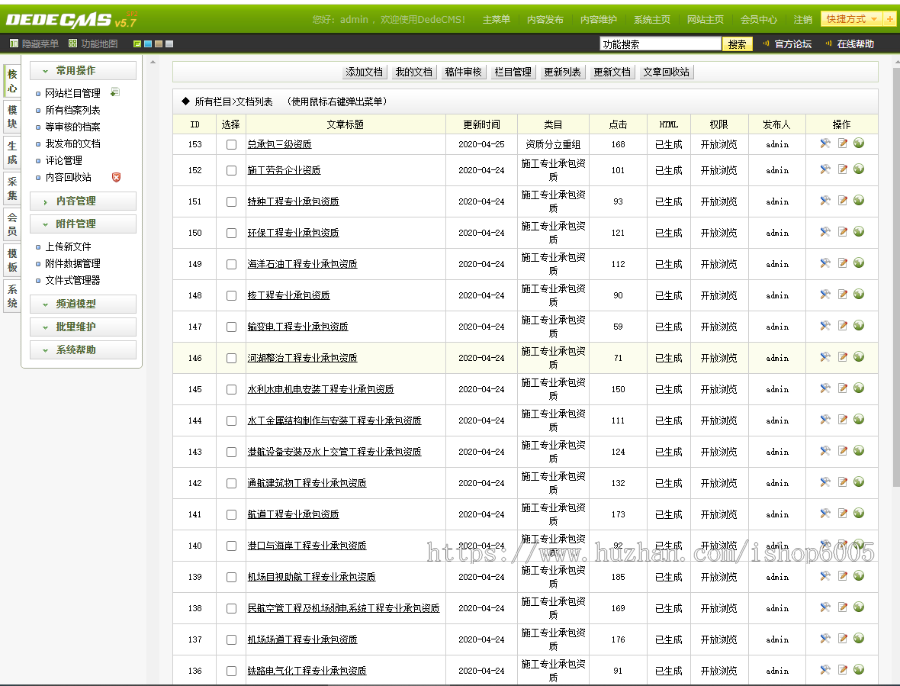
Task: Tick the checkbox in row 141
Action: tap(231, 515)
